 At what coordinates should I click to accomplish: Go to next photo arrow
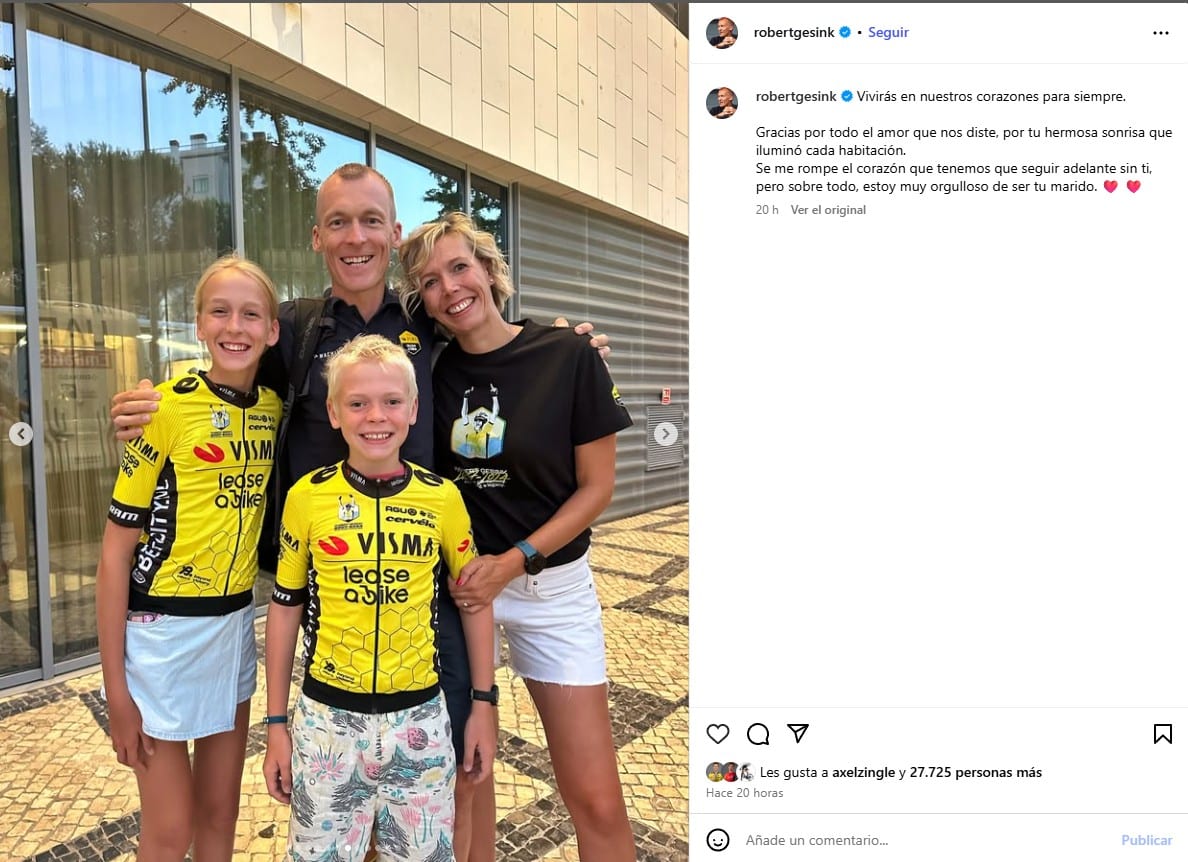(665, 433)
